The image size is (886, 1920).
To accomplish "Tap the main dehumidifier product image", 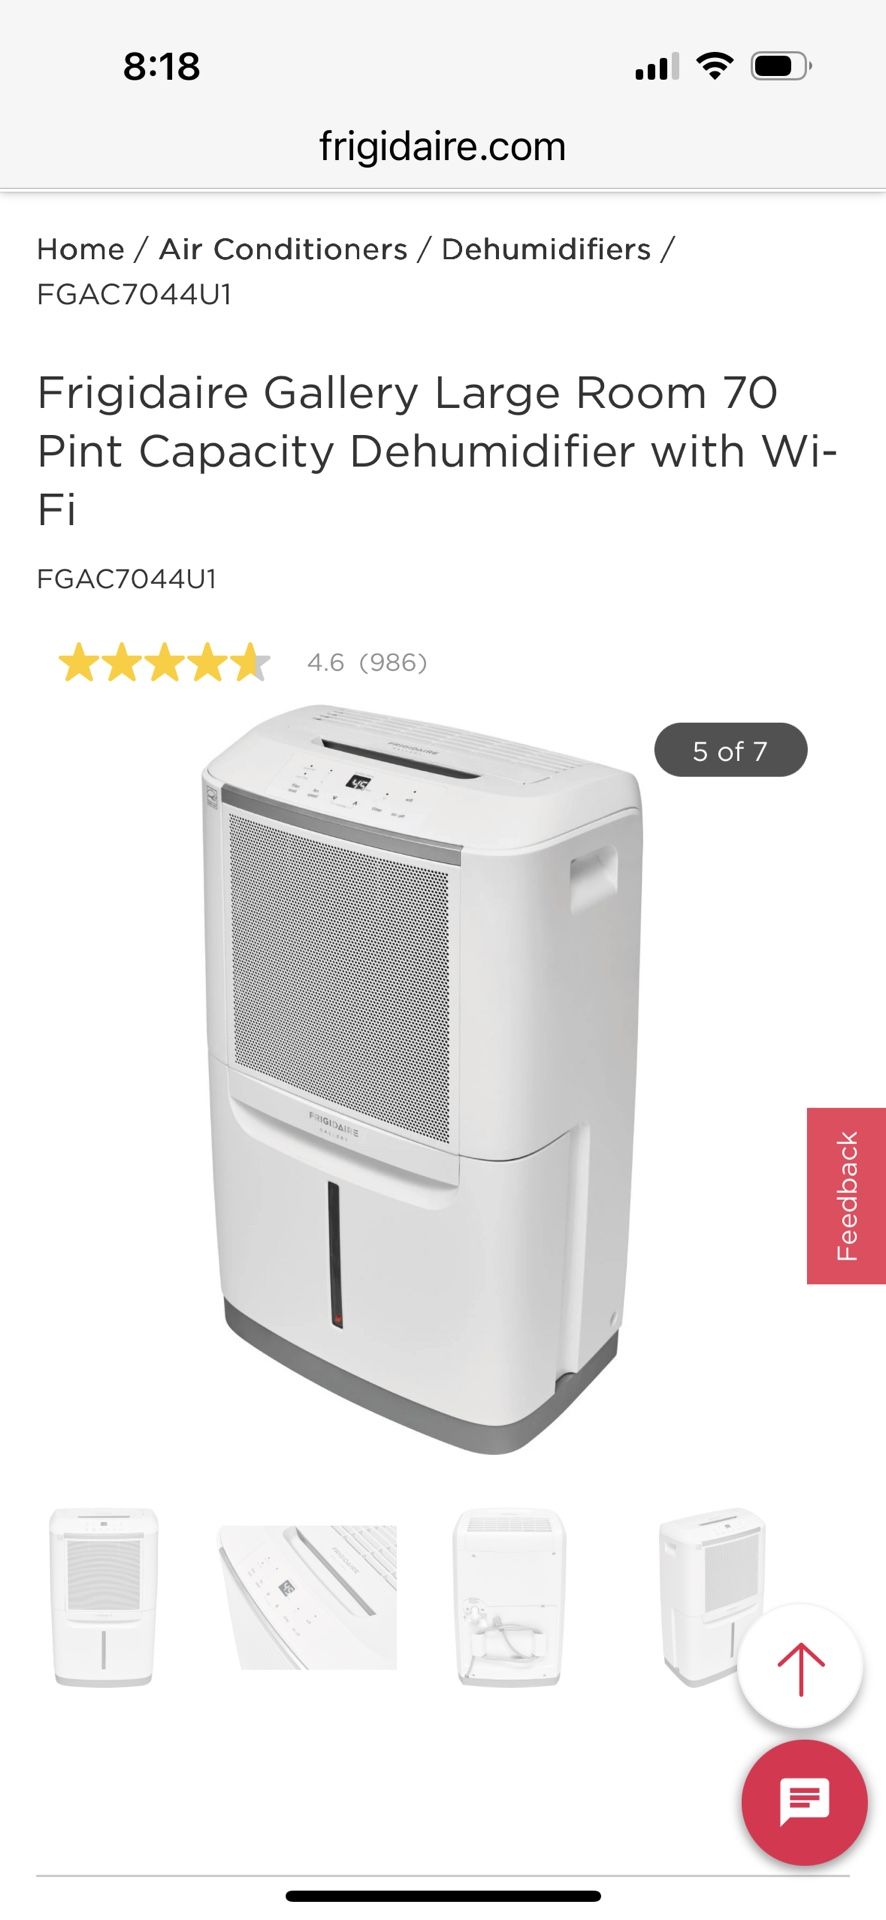I will [x=421, y=1078].
